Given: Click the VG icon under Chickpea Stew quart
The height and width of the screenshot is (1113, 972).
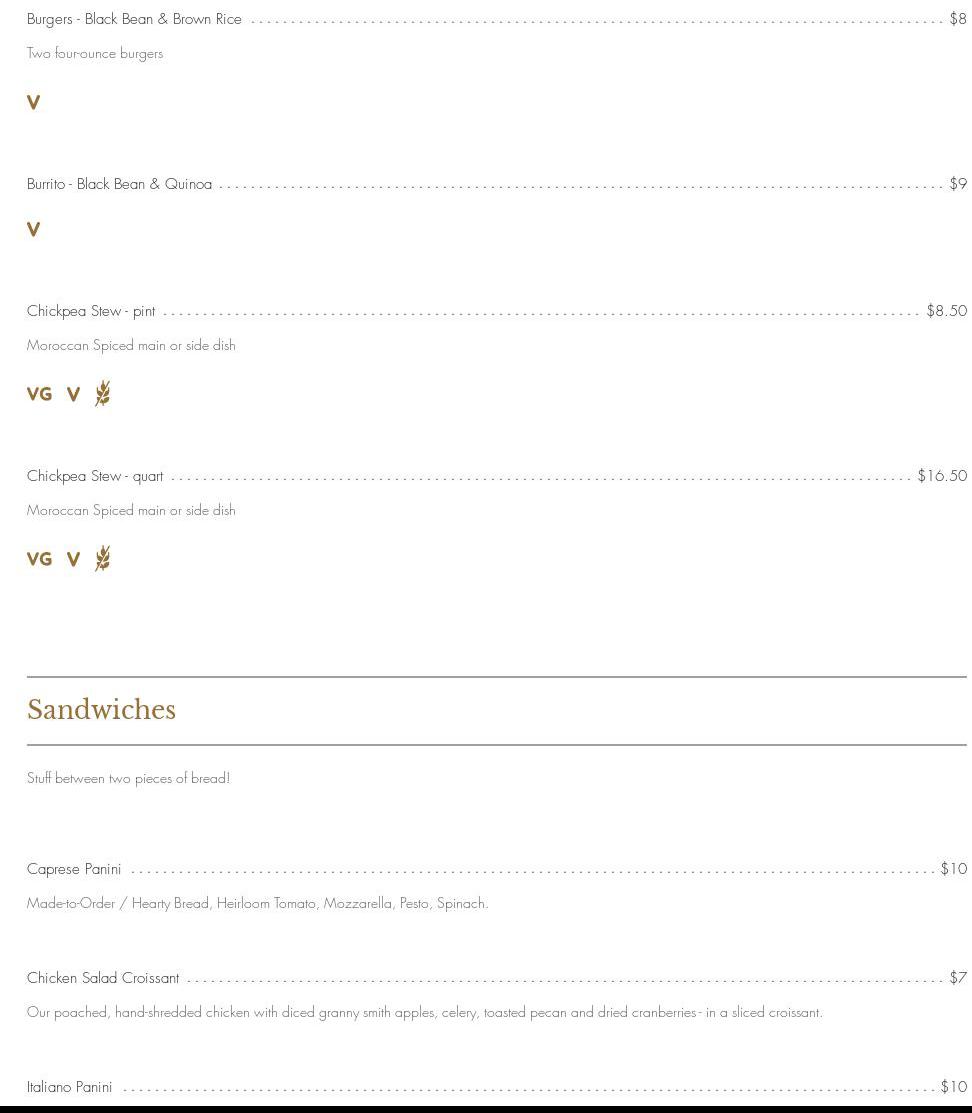Looking at the screenshot, I should point(39,559).
